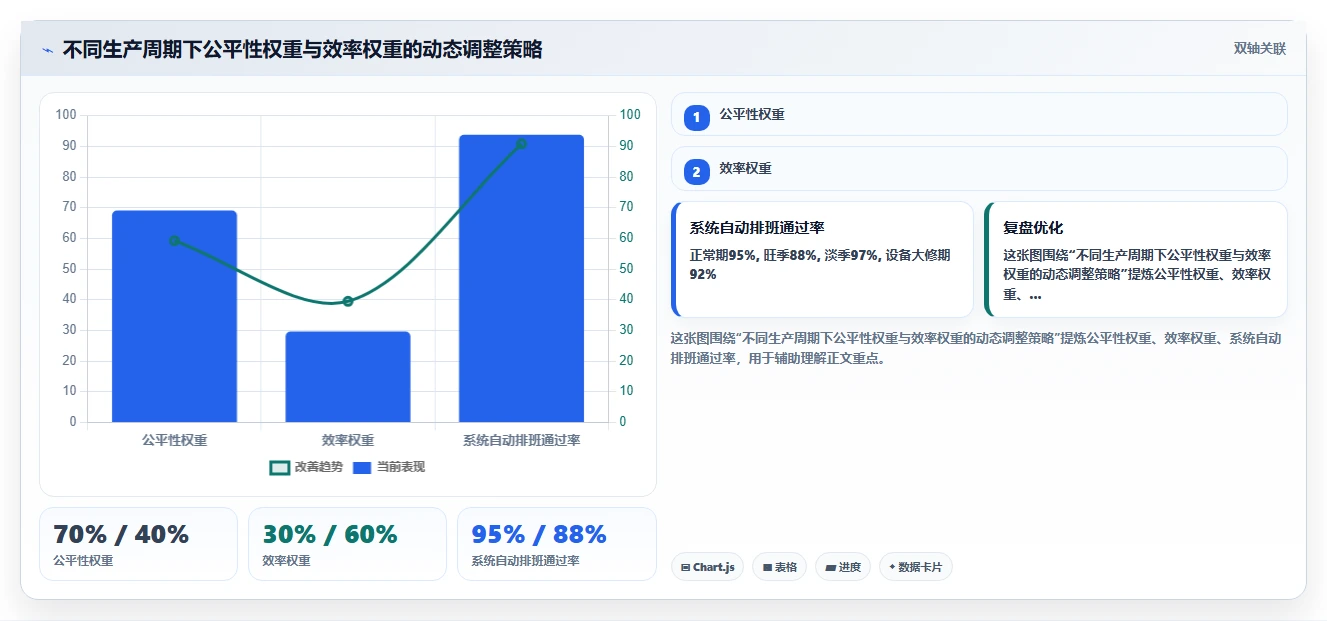The height and width of the screenshot is (621, 1327).
Task: Toggle the 改善趋势 legend swatch
Action: tap(280, 467)
